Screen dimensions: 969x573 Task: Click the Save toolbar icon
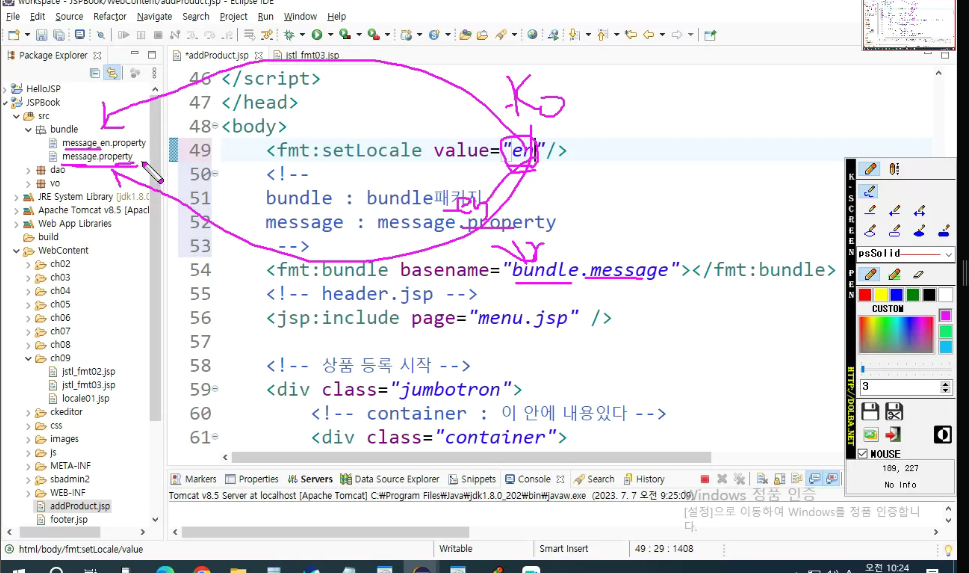point(41,35)
